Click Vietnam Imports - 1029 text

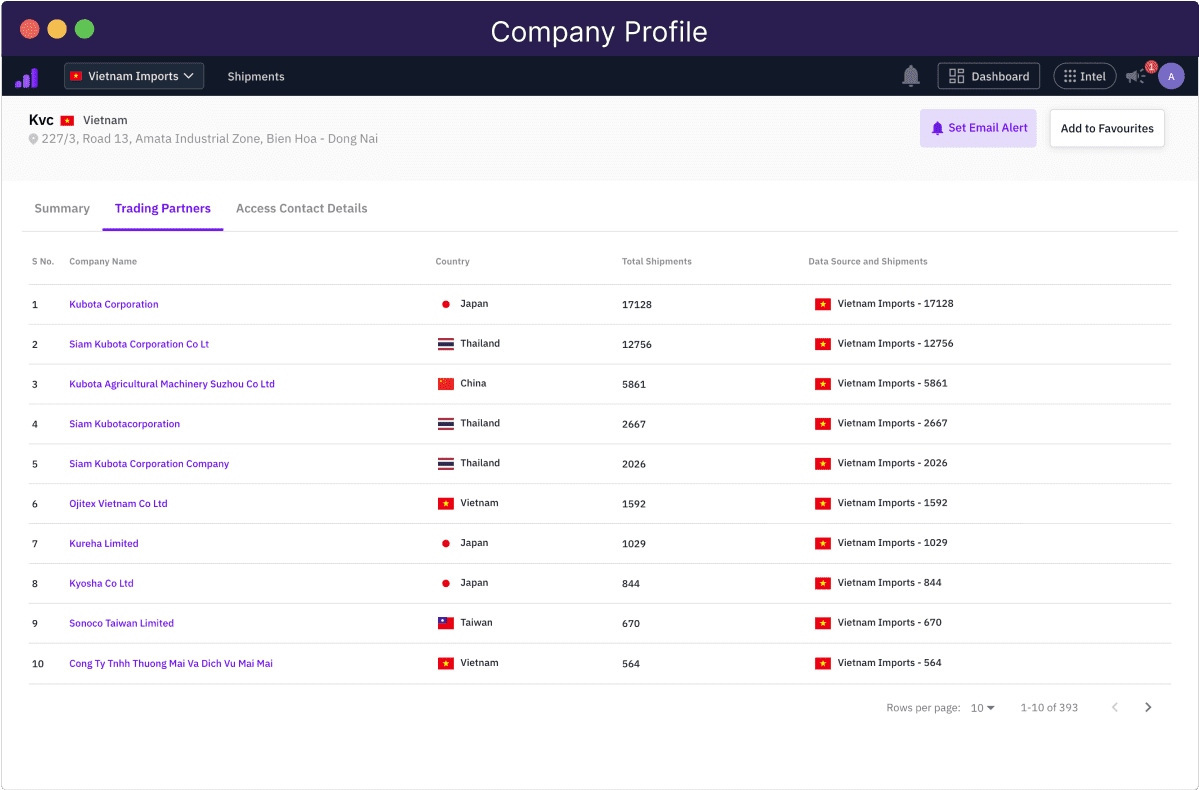coord(892,543)
